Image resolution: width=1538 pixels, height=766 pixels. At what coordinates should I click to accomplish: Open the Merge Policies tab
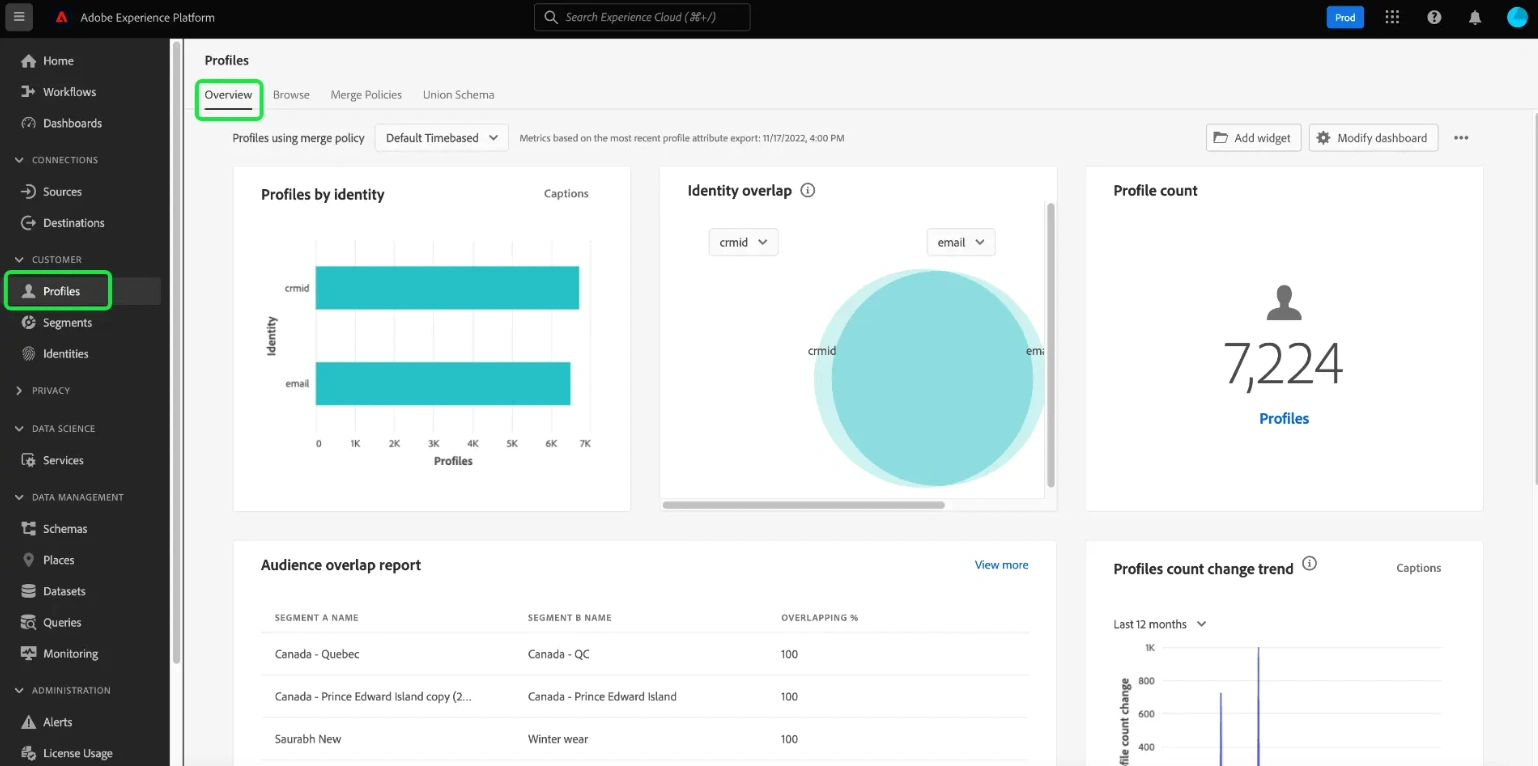[x=365, y=94]
